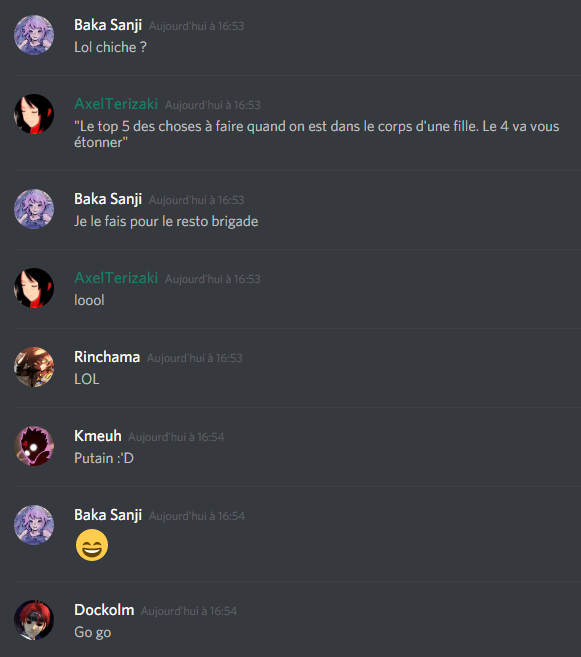
Task: Click the 'Putain :'D' message
Action: [104, 458]
